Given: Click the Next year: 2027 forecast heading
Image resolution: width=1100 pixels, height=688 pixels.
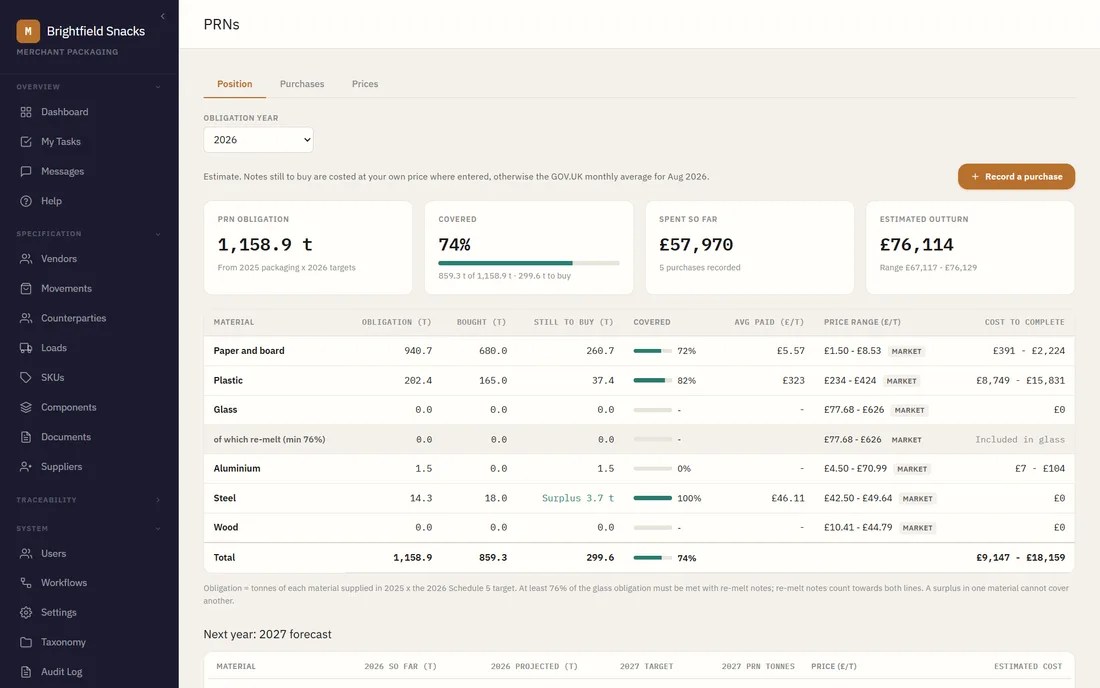Looking at the screenshot, I should [267, 634].
